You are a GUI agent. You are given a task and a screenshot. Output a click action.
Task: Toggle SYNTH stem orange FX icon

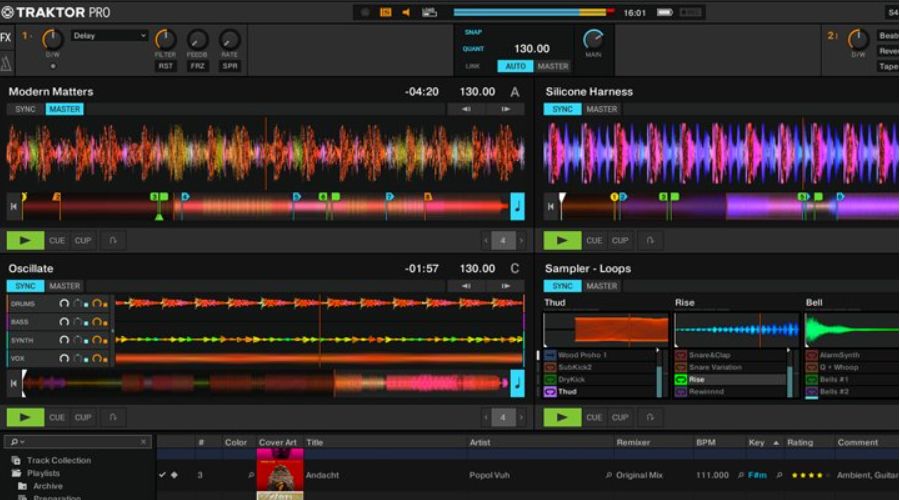[x=98, y=340]
